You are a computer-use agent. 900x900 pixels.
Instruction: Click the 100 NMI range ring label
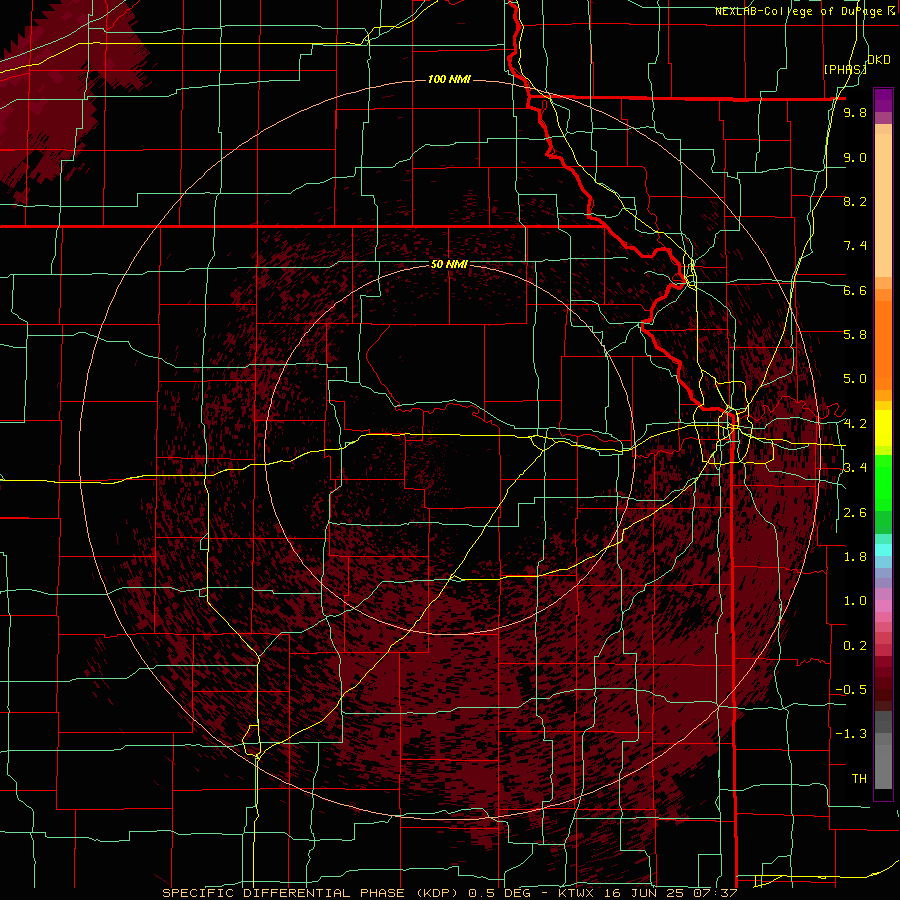point(449,79)
